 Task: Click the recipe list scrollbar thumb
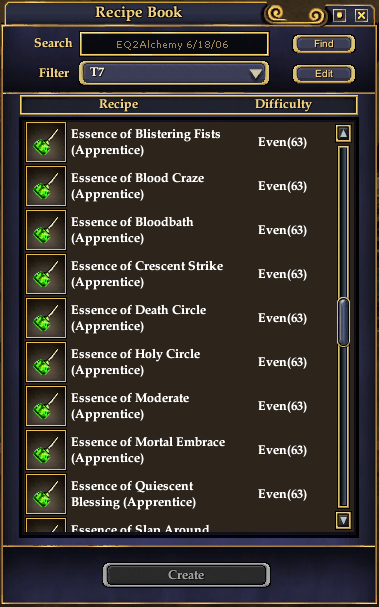click(343, 322)
